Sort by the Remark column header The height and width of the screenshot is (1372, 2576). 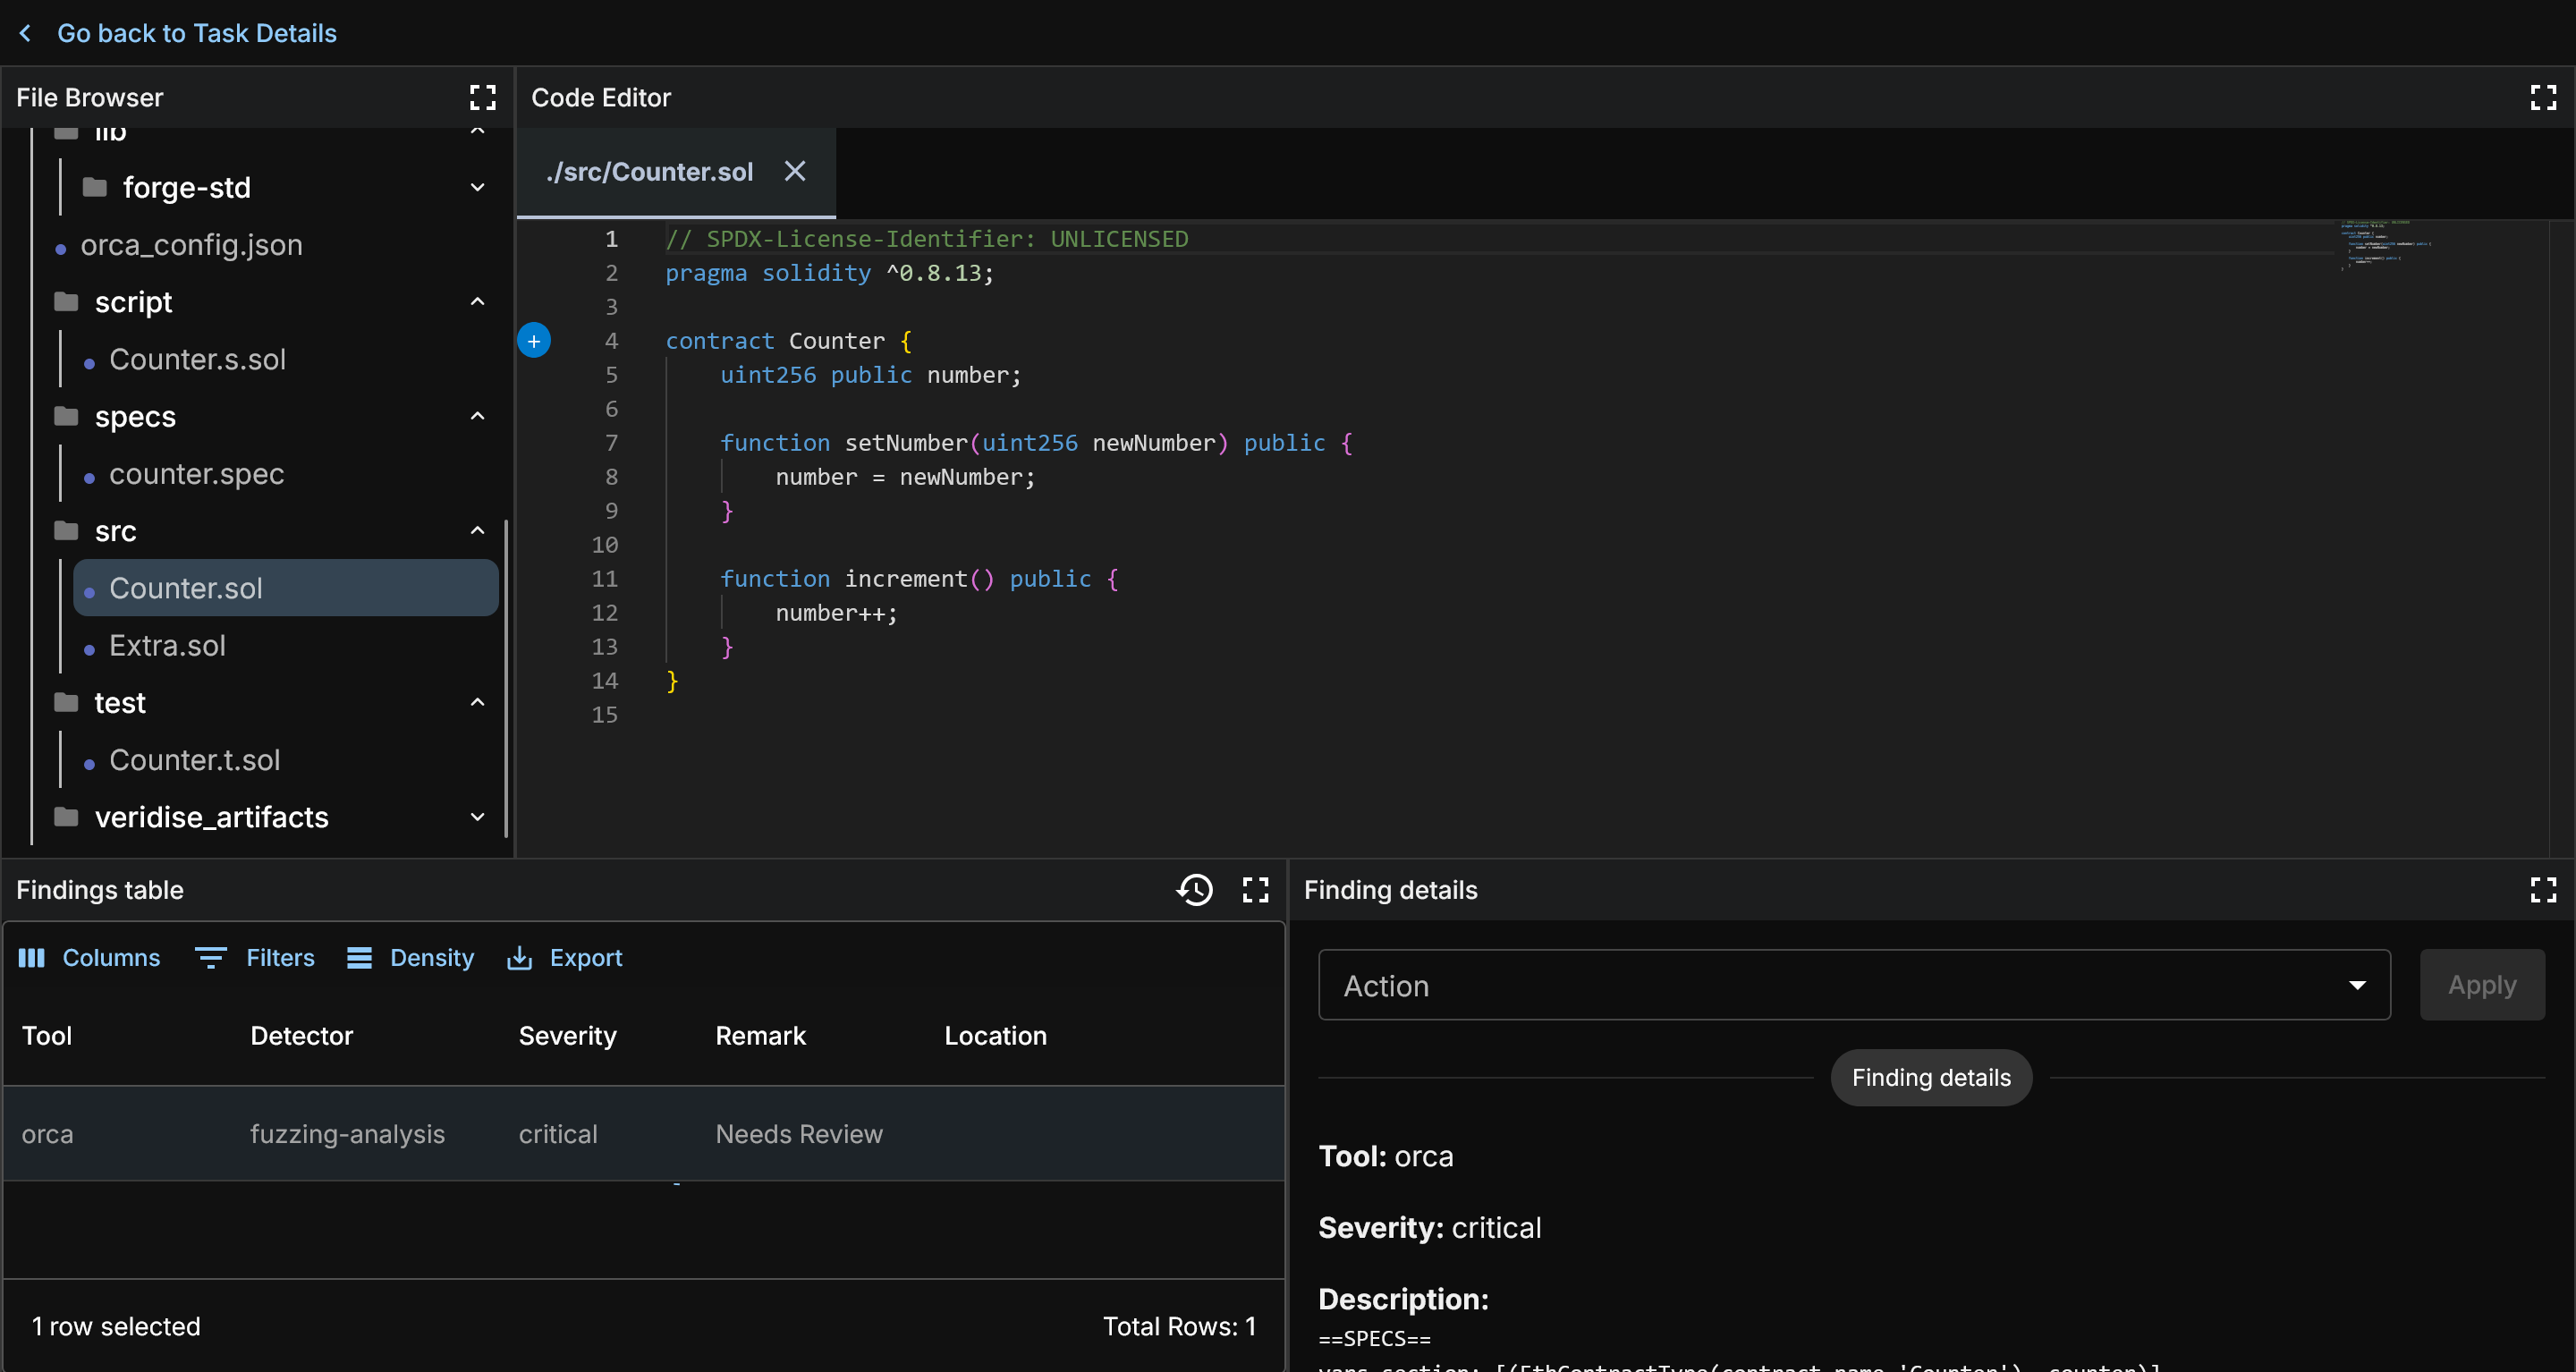(760, 1036)
